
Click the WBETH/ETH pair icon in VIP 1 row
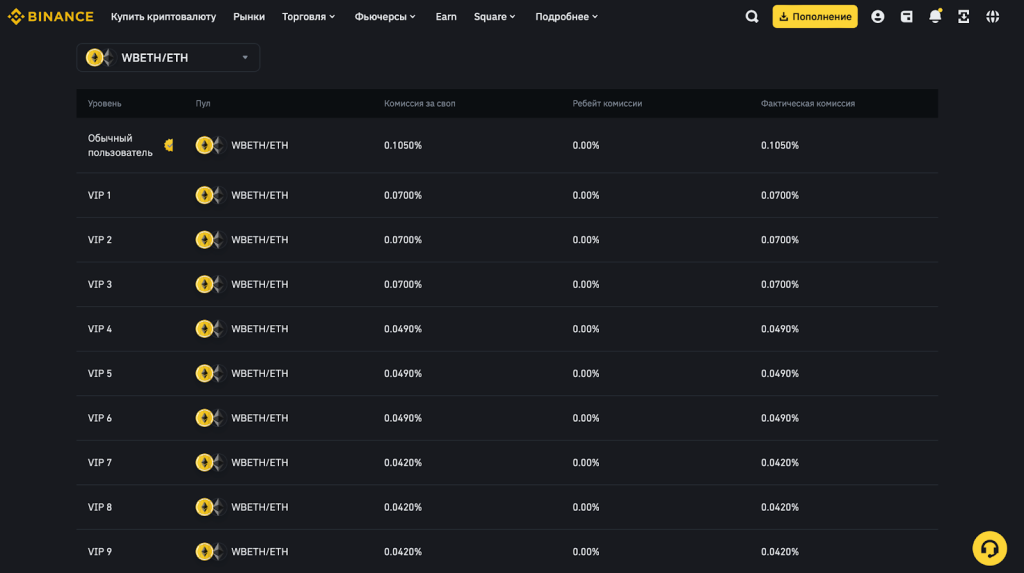208,195
